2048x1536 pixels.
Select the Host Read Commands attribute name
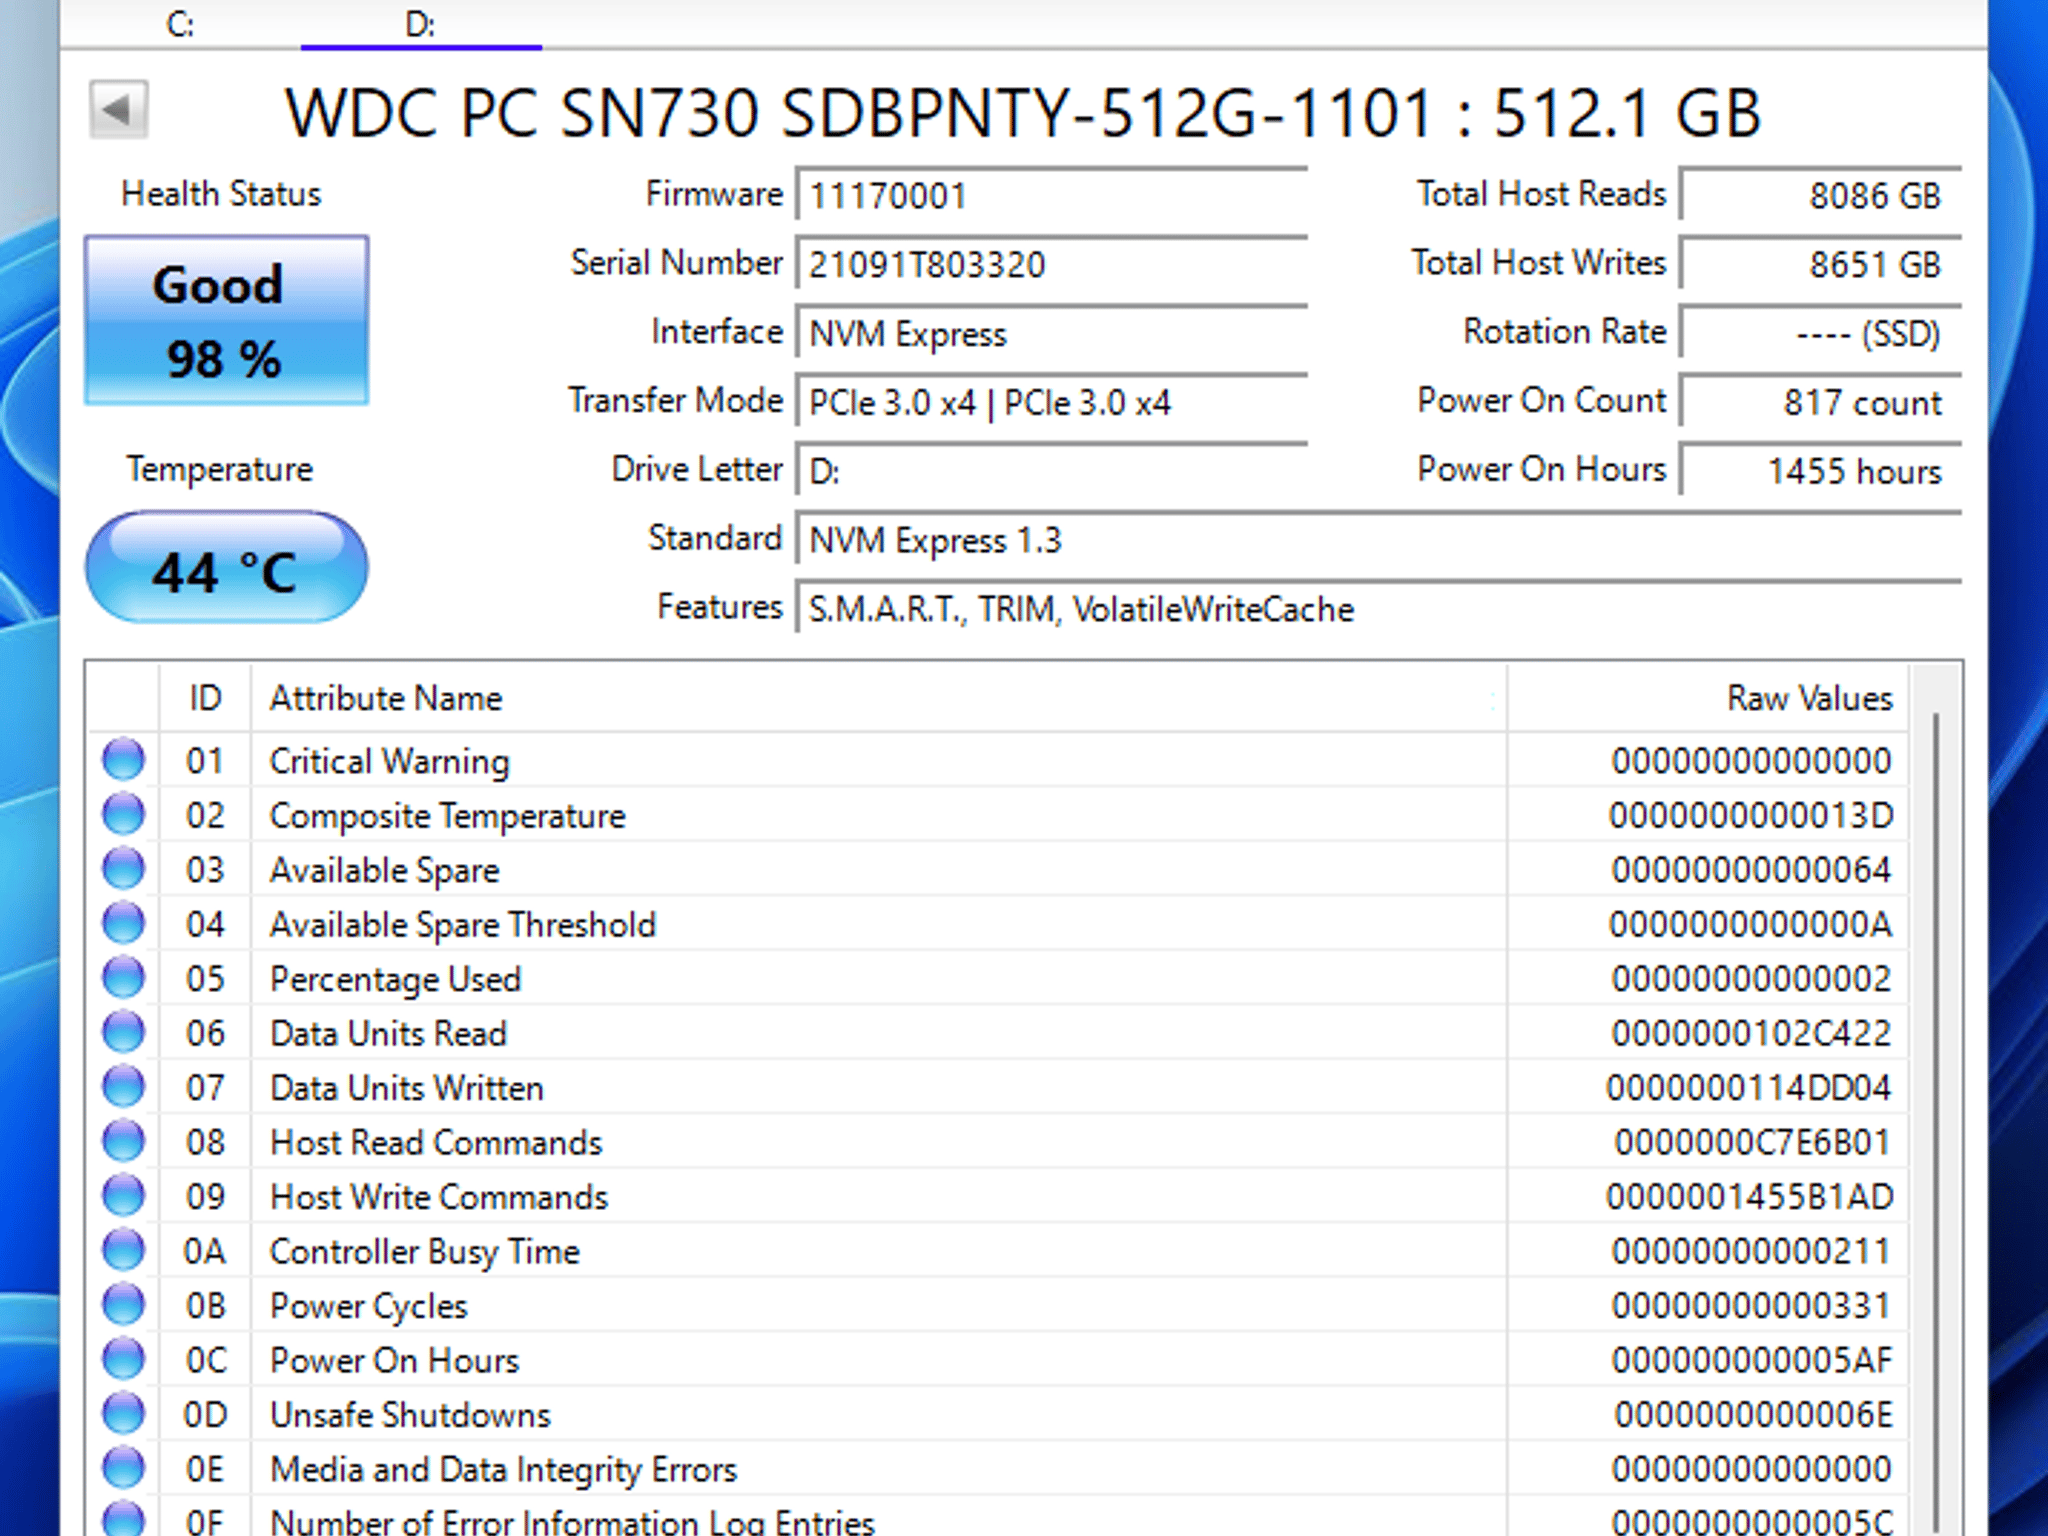[x=437, y=1143]
